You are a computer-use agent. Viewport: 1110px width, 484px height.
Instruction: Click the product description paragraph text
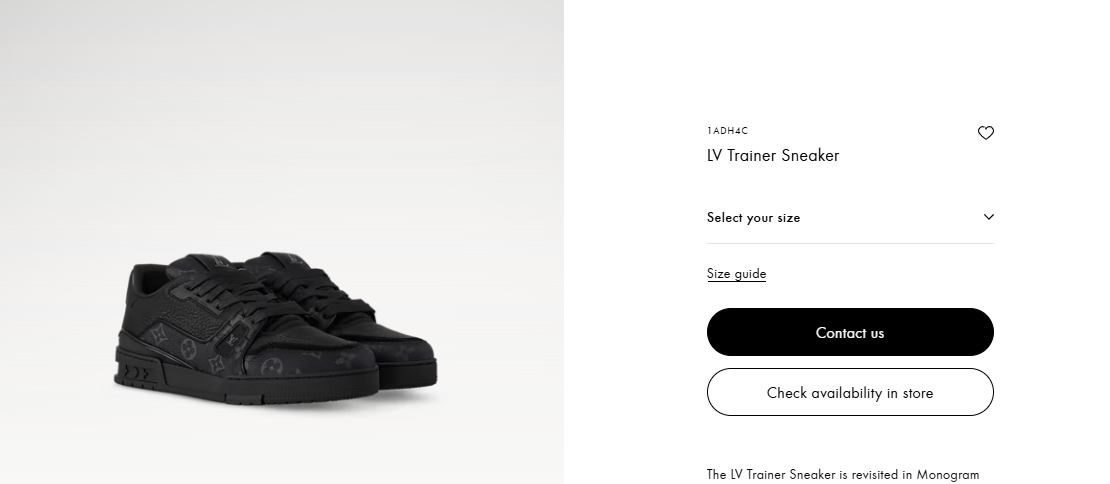(842, 475)
